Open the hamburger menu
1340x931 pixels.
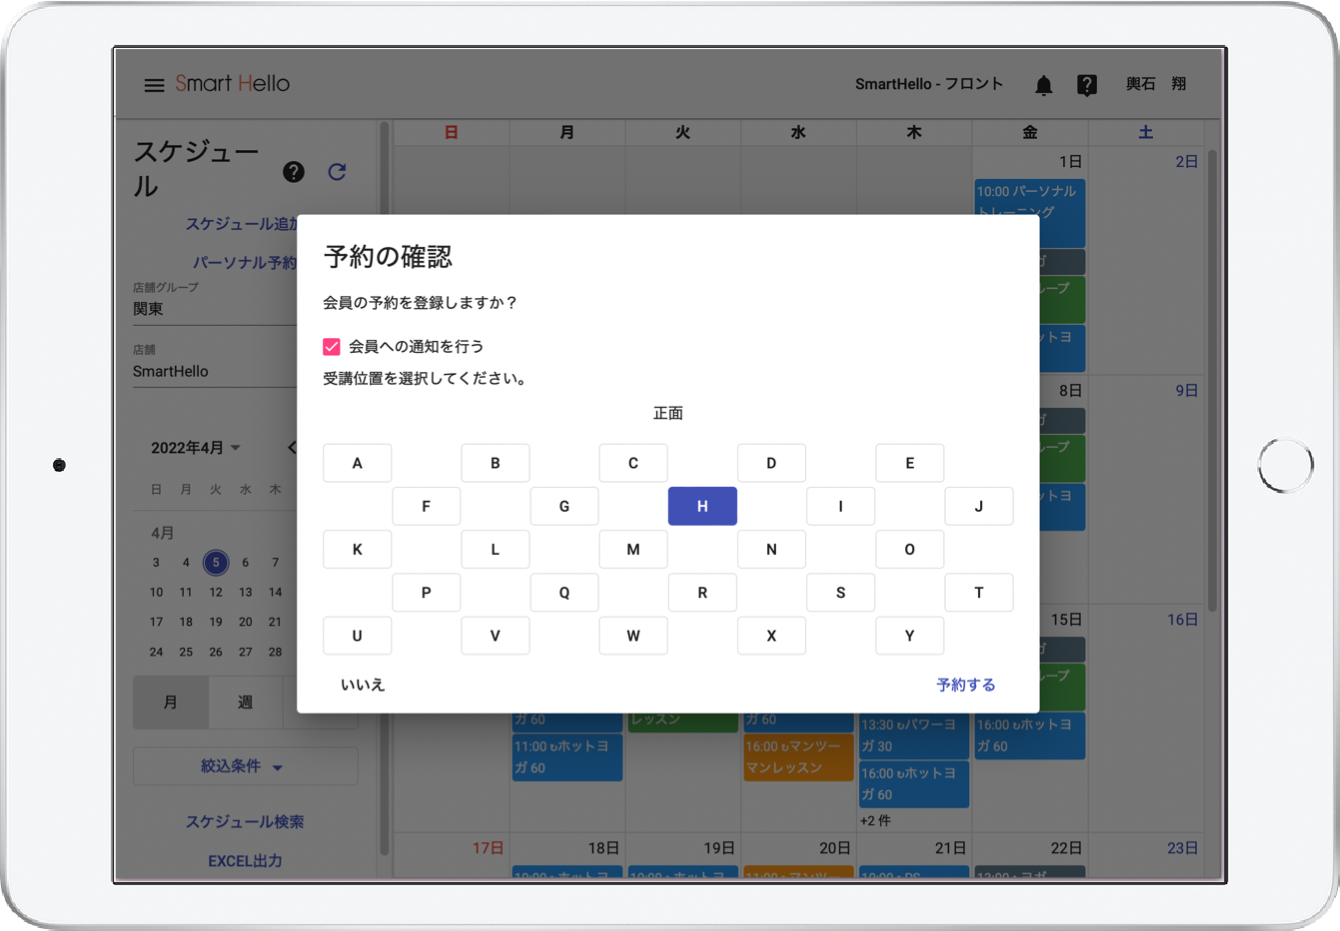[x=154, y=85]
